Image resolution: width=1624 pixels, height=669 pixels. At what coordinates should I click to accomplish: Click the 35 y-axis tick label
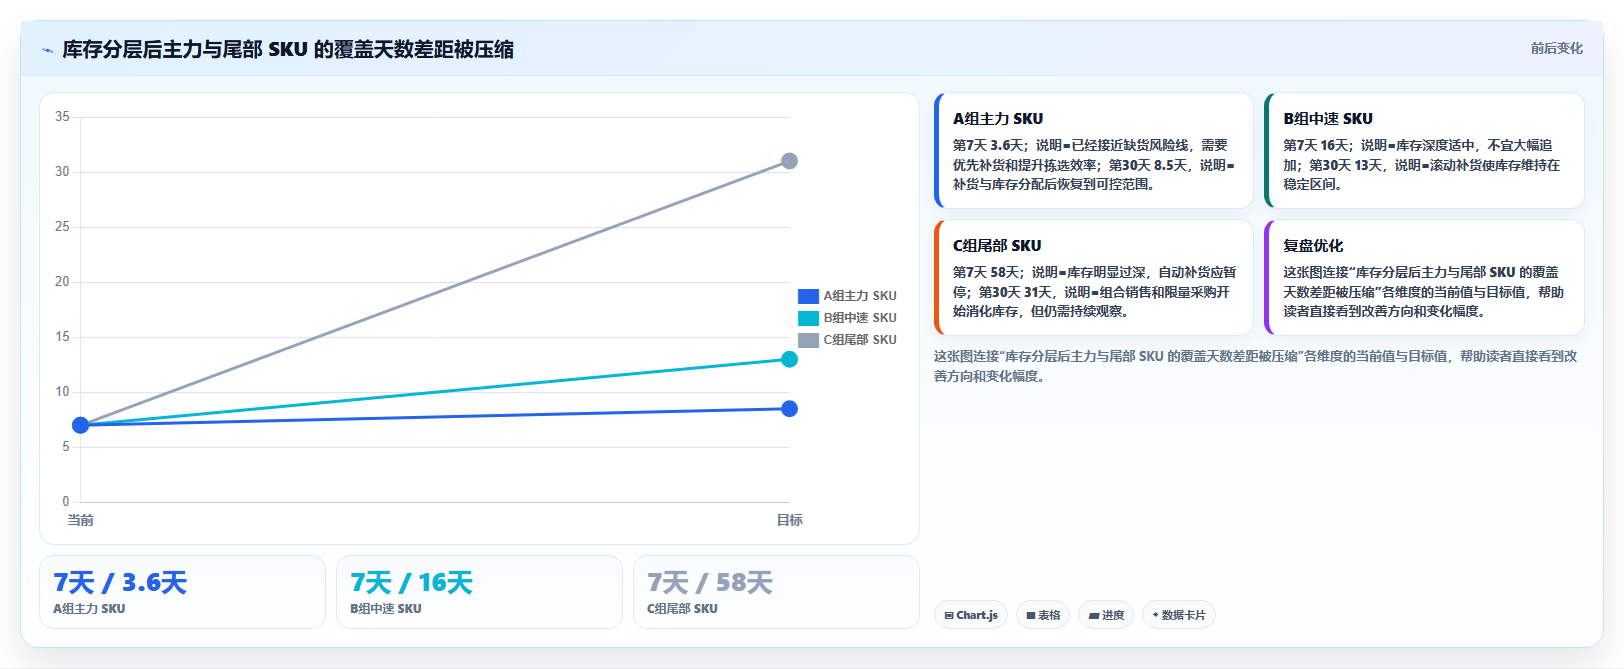(62, 117)
